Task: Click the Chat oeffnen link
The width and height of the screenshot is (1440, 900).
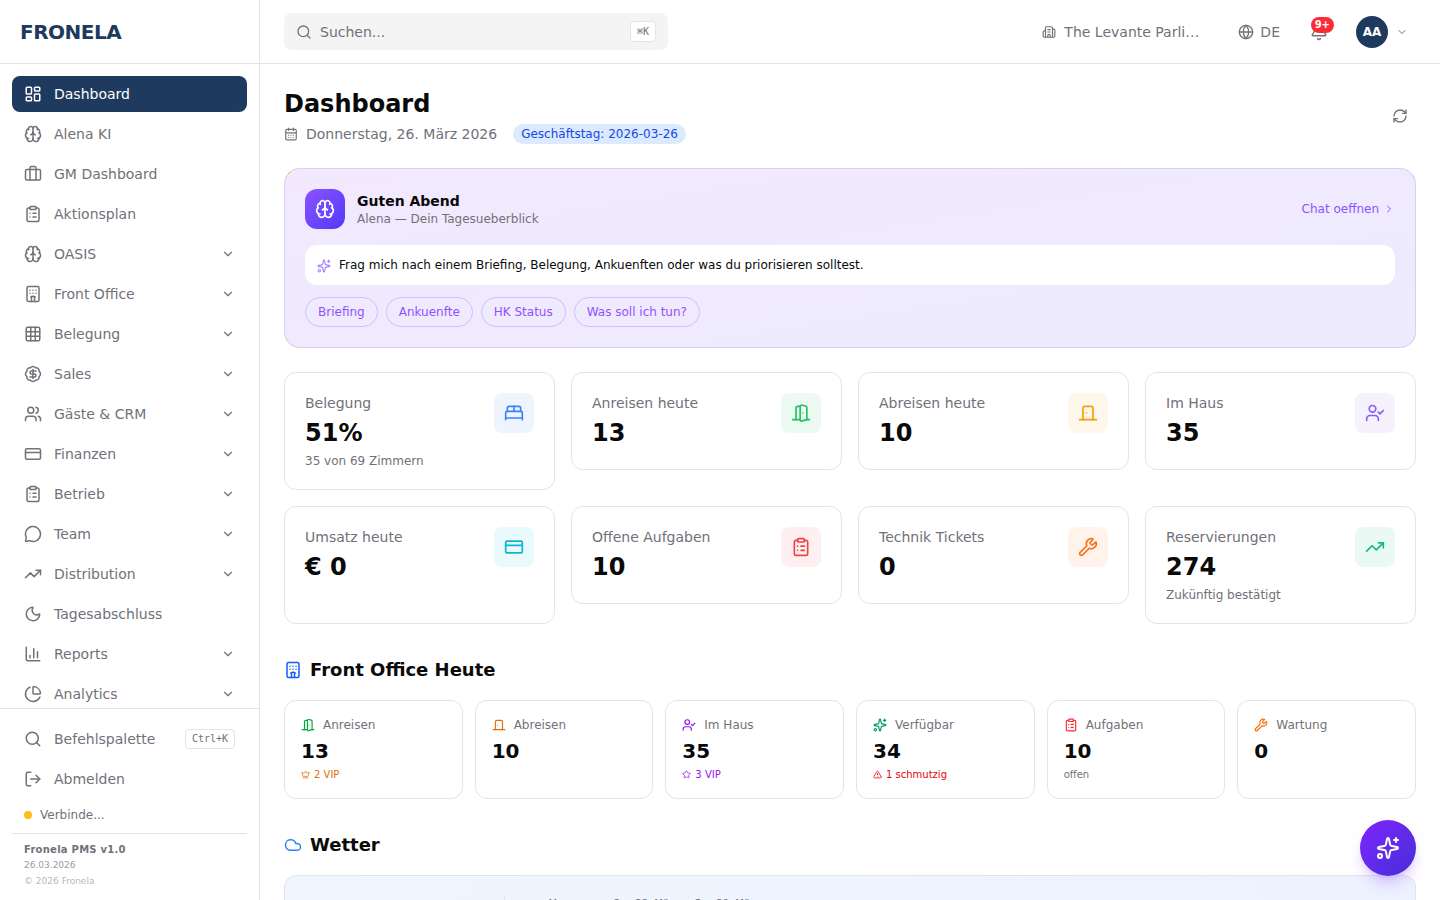Action: 1340,208
